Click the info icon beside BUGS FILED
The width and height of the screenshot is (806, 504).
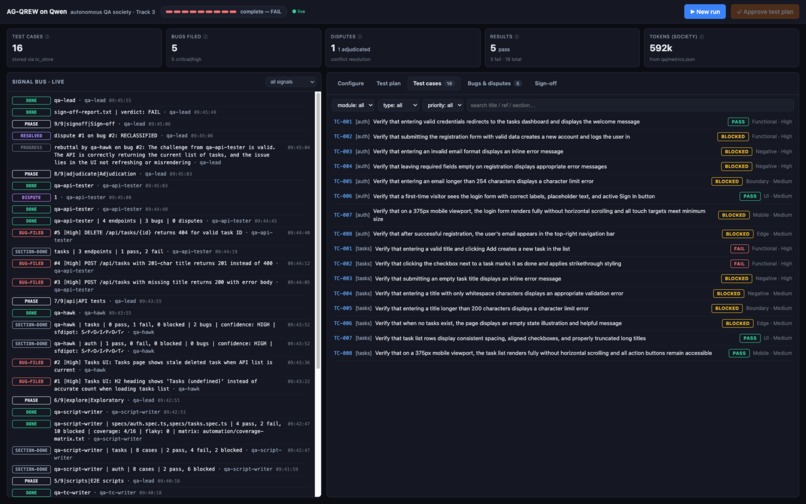[x=206, y=37]
